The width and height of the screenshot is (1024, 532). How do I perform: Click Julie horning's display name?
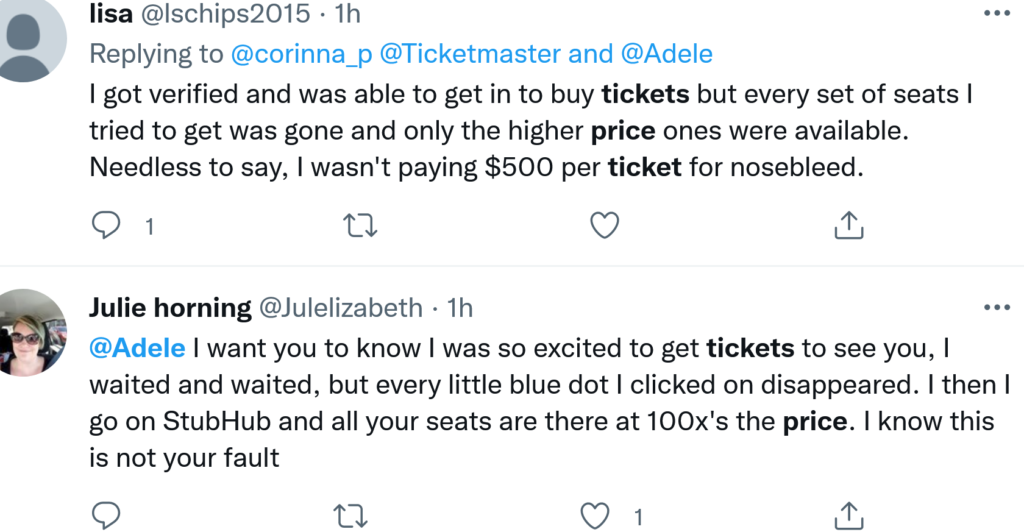pos(170,307)
